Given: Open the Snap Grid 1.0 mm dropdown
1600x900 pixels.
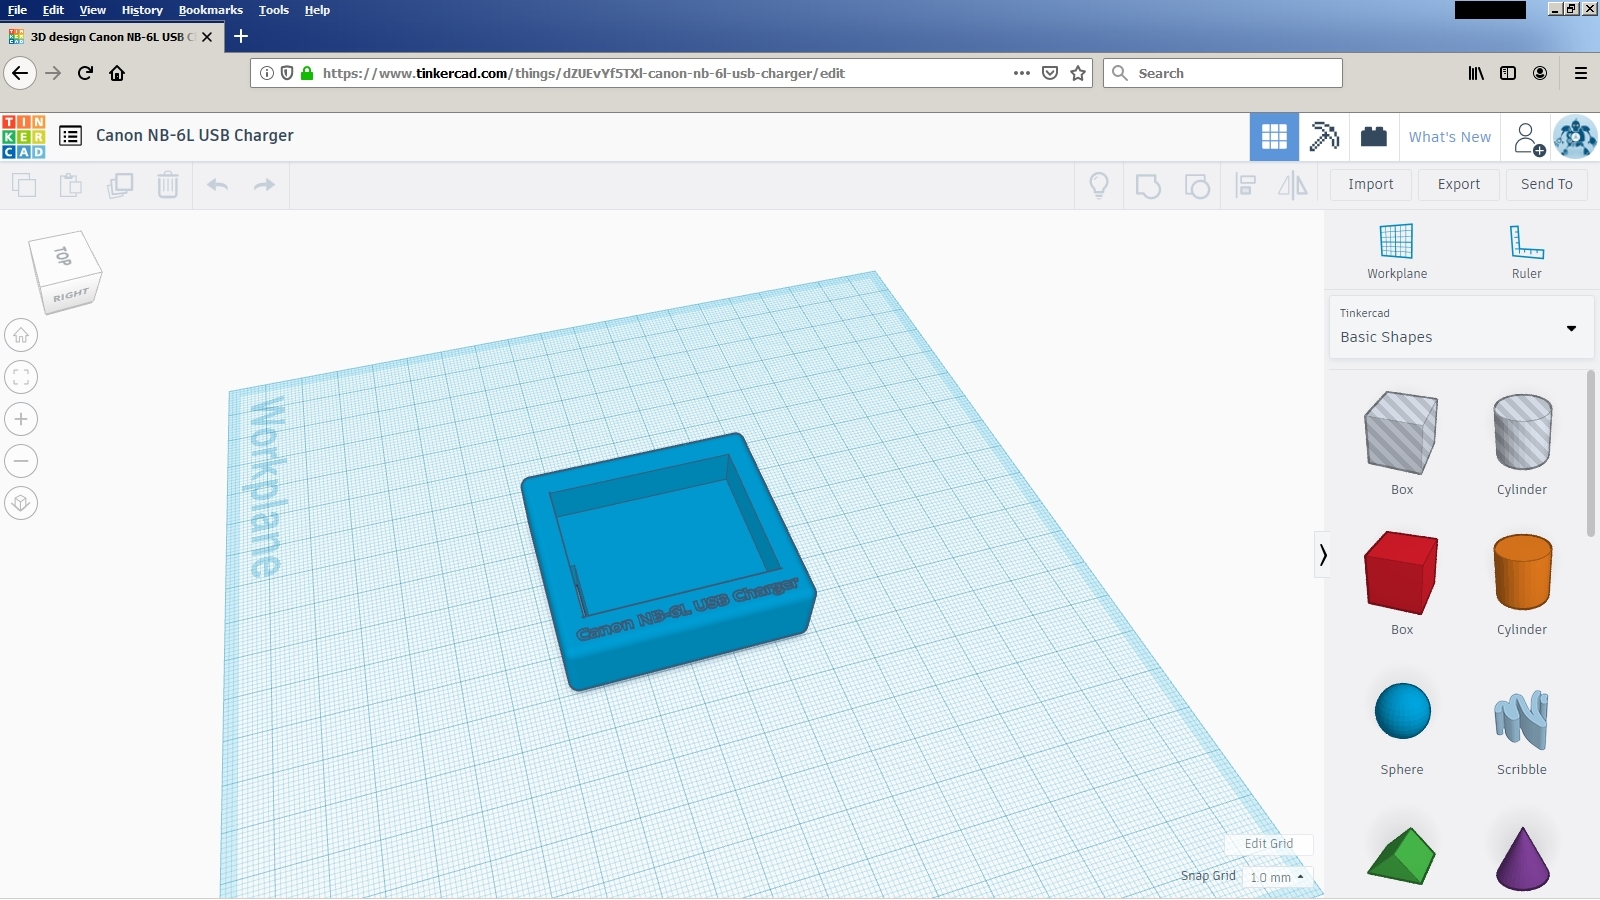Looking at the screenshot, I should coord(1277,877).
